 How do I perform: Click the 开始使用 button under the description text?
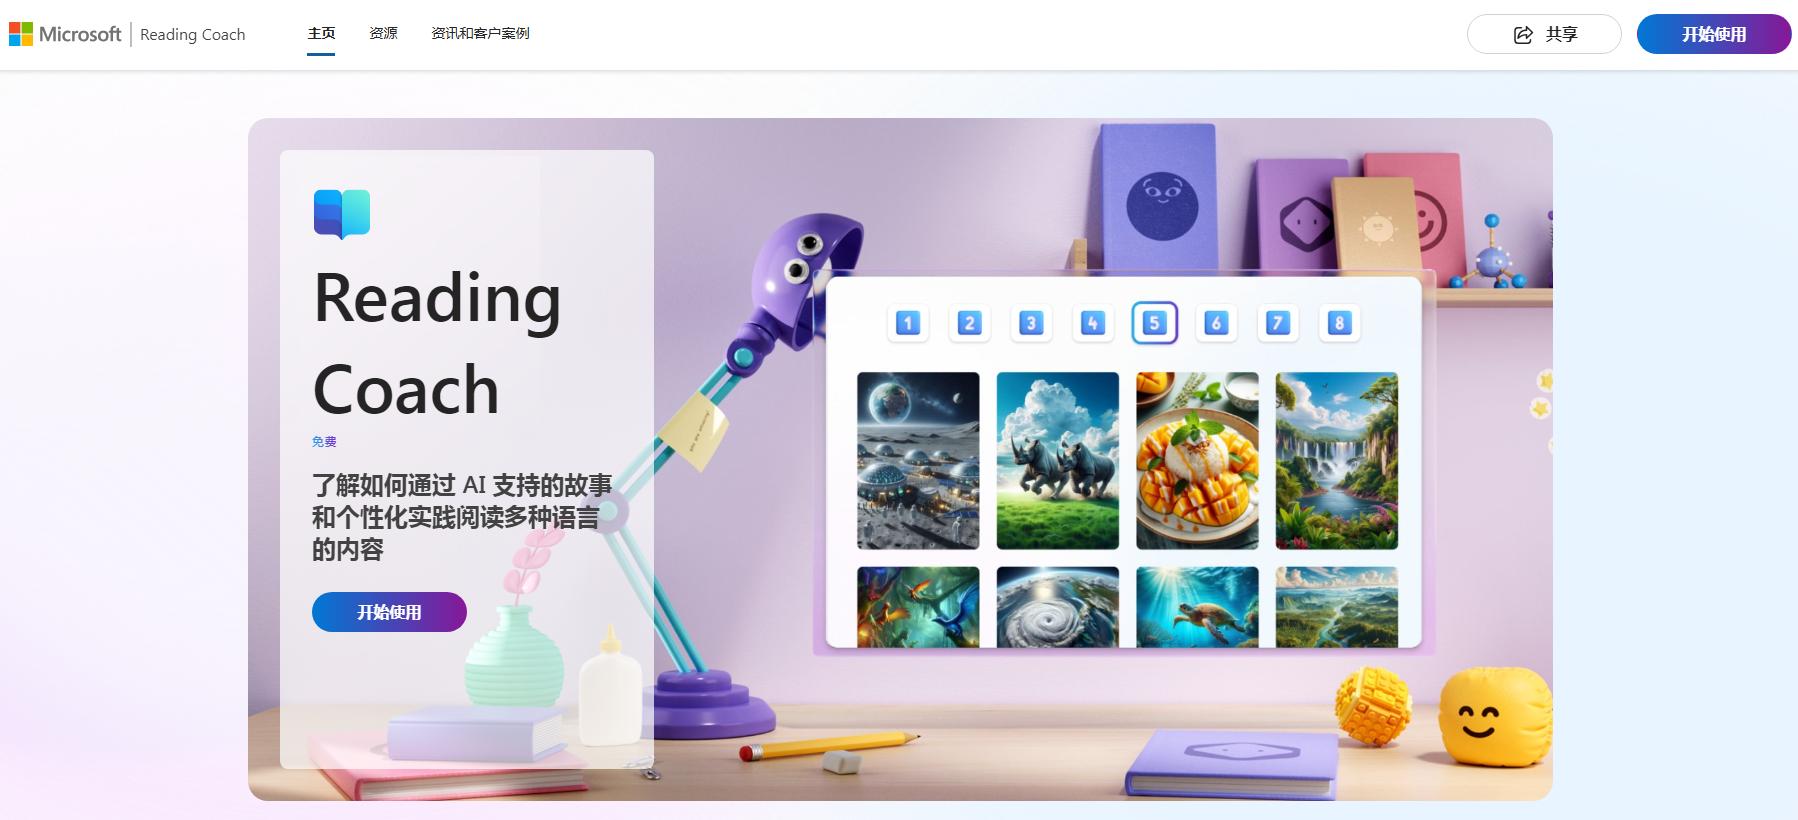389,612
